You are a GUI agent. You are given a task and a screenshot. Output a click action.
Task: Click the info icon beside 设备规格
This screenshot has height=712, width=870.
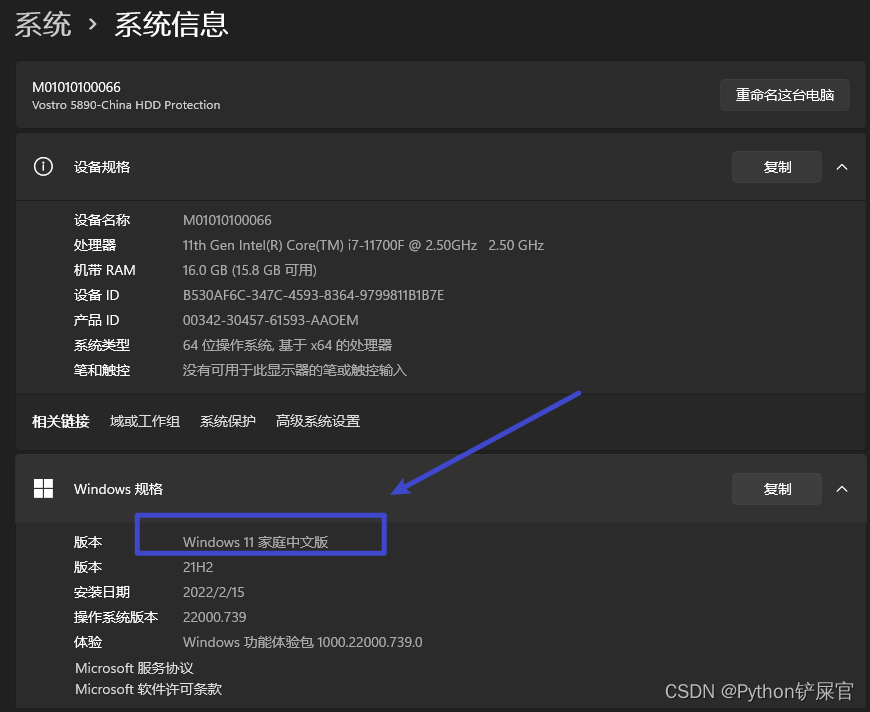(43, 166)
